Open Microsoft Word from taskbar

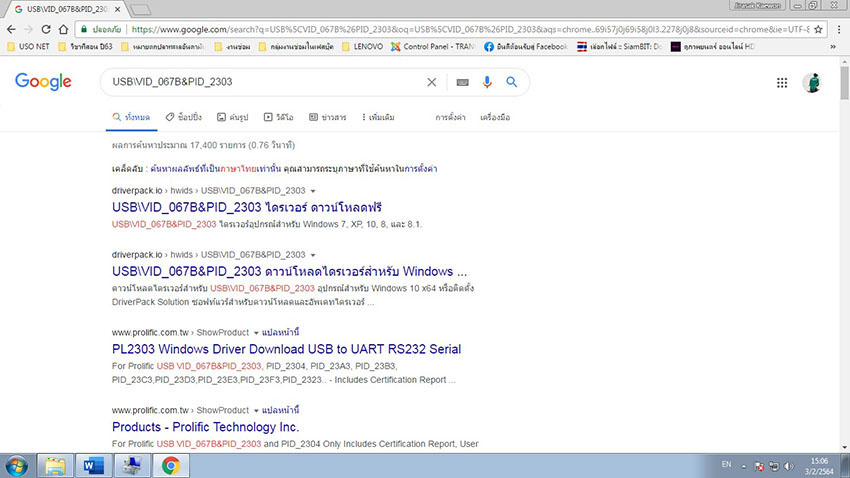point(93,466)
